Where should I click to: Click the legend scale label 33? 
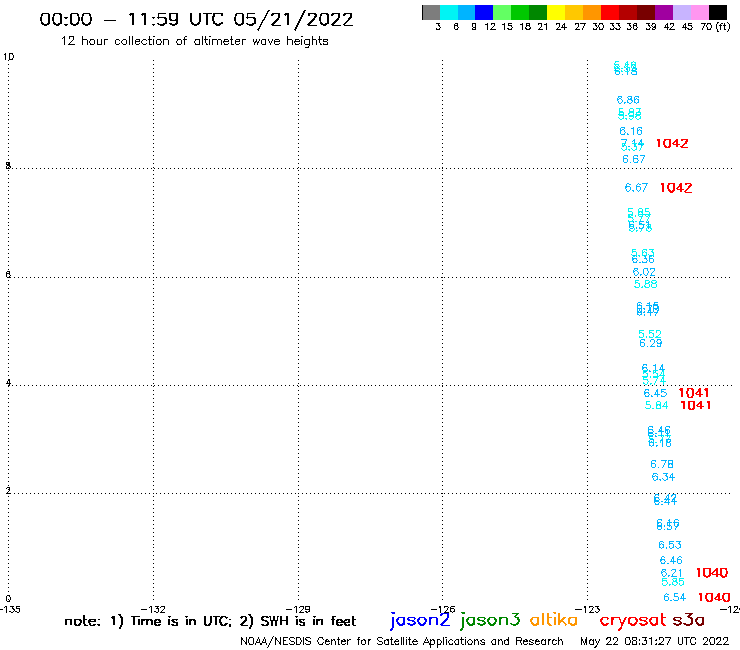pos(614,27)
